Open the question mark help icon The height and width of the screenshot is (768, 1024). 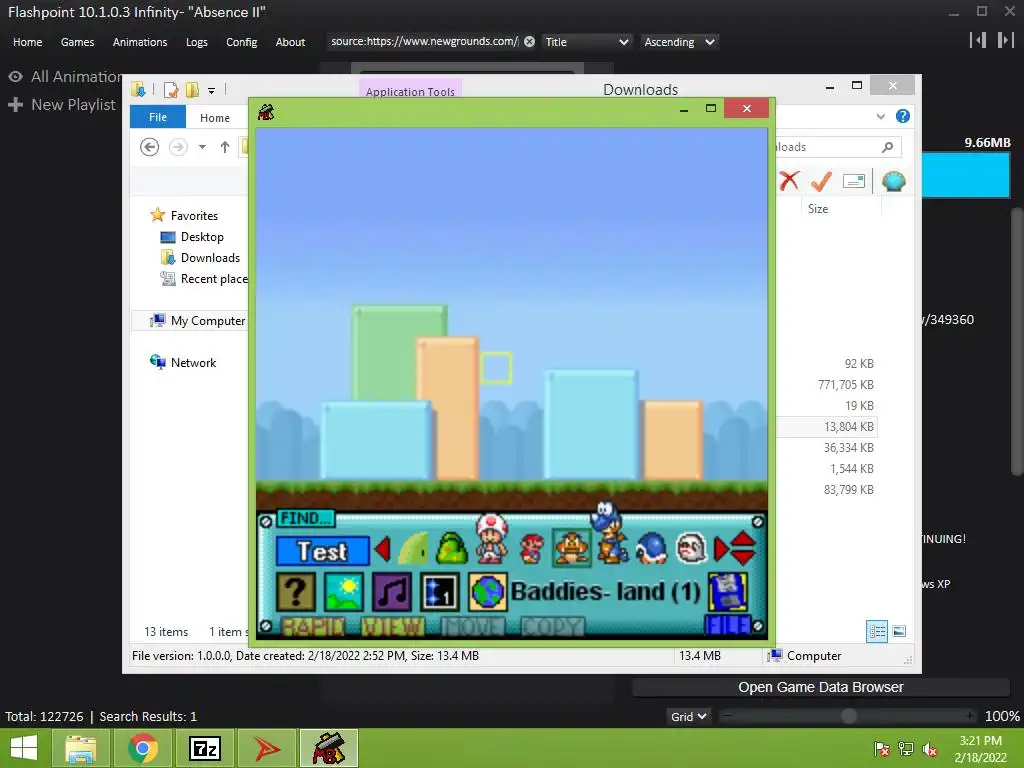[x=295, y=592]
